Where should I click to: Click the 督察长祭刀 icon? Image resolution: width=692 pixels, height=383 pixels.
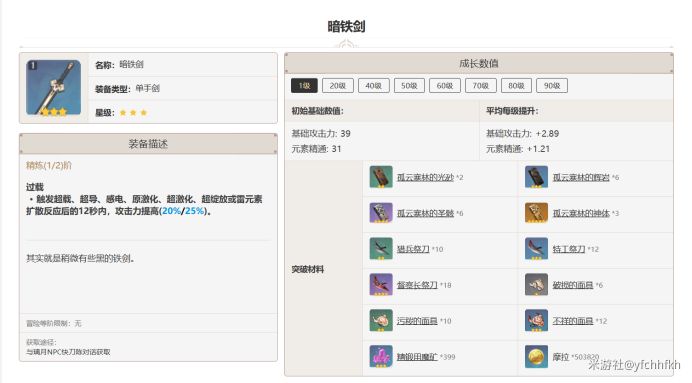[x=381, y=285]
